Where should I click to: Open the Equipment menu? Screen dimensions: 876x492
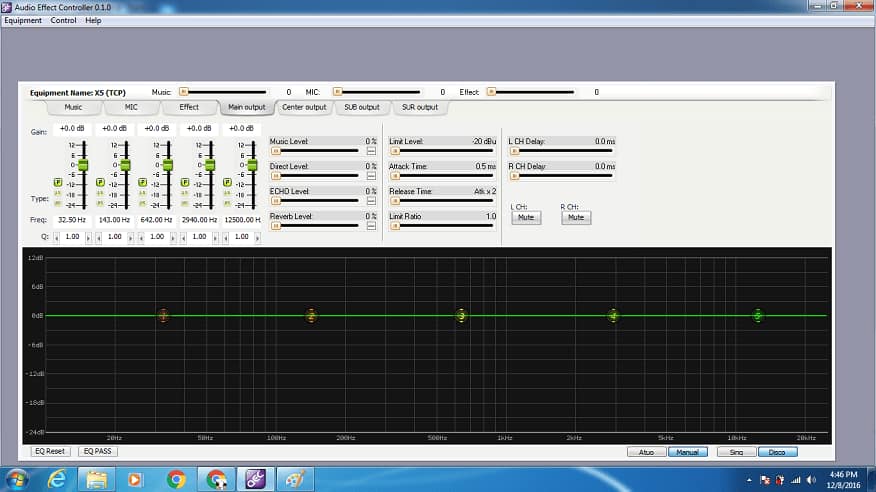[x=23, y=20]
